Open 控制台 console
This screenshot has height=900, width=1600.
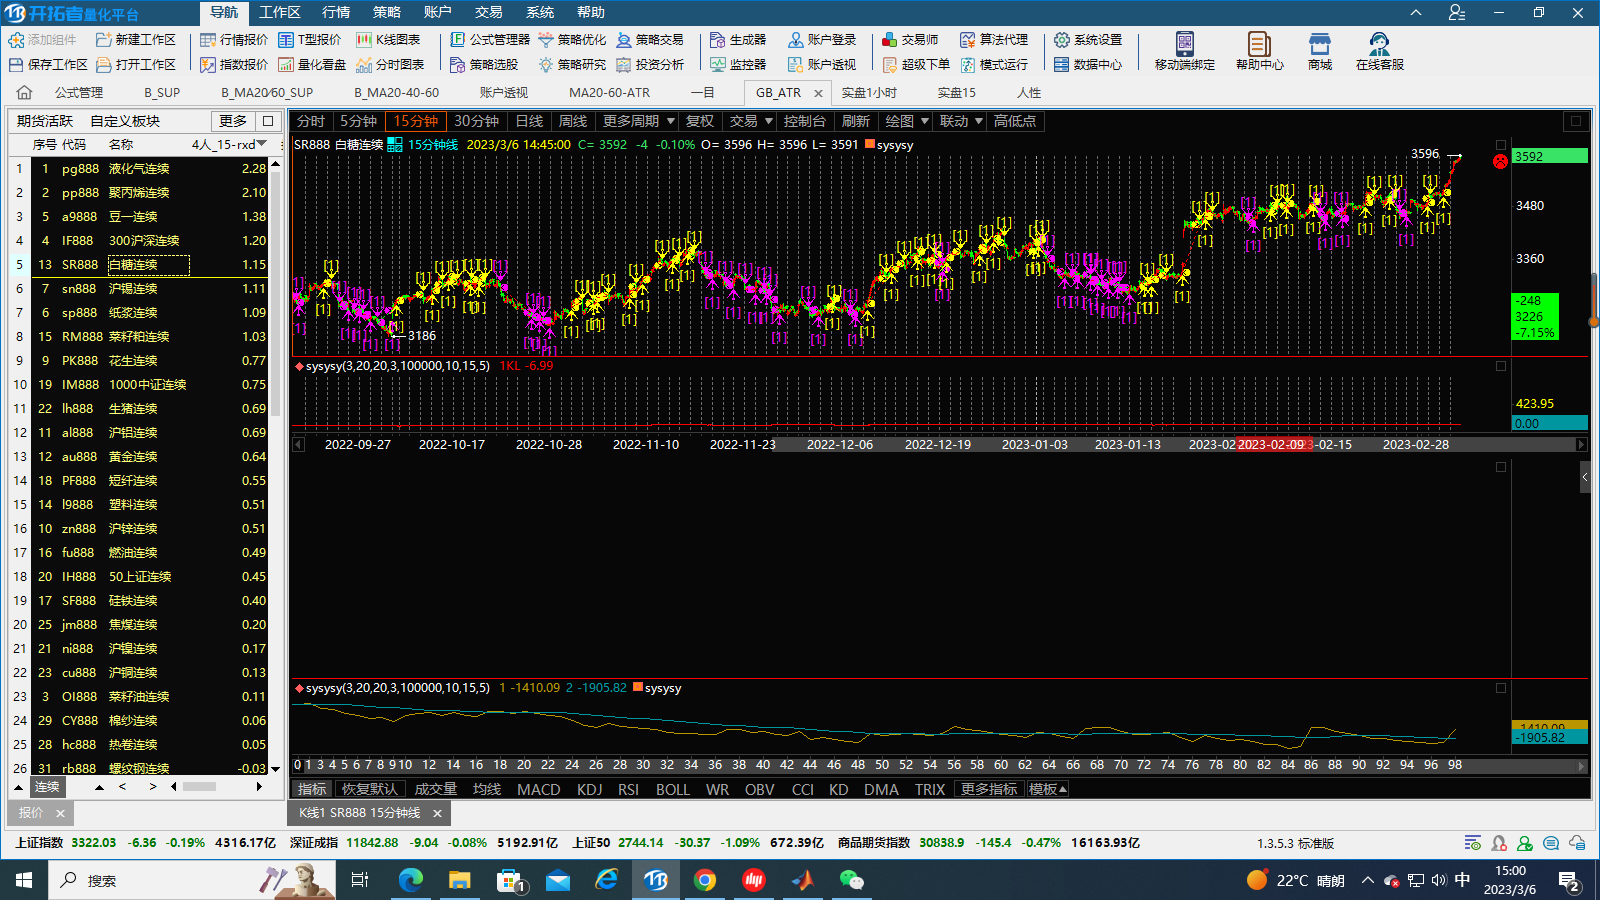click(804, 121)
